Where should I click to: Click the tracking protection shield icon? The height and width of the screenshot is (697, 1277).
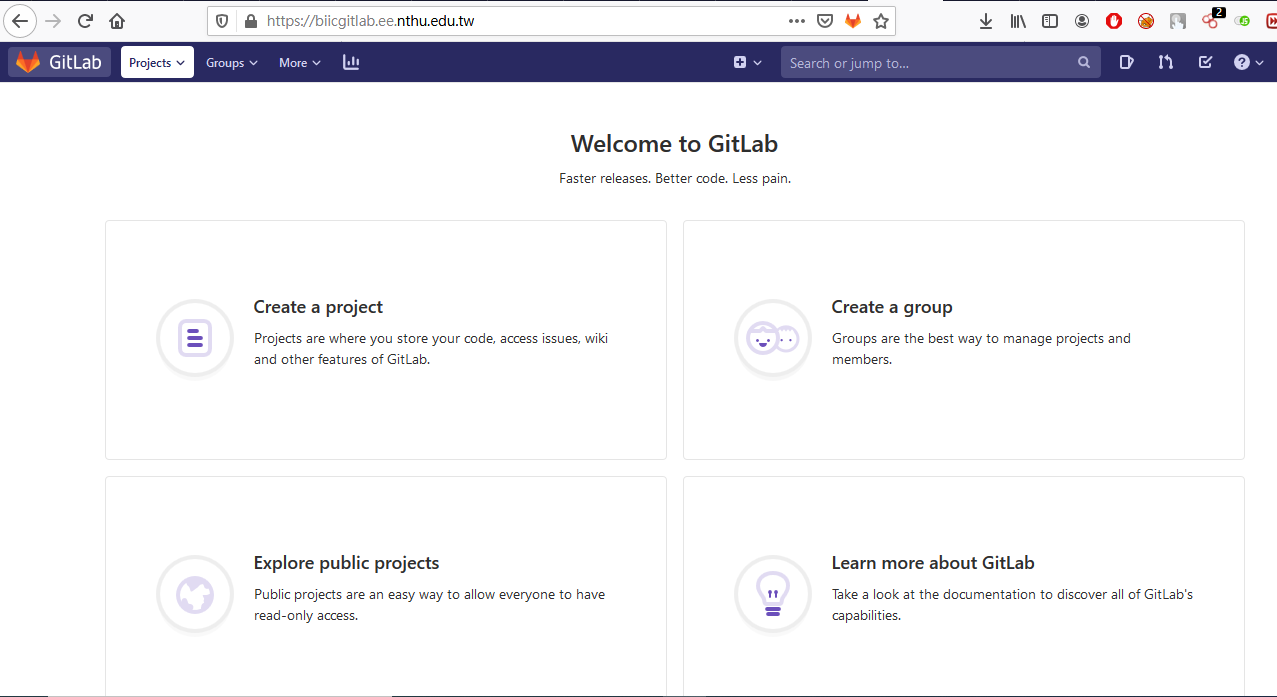coord(223,20)
